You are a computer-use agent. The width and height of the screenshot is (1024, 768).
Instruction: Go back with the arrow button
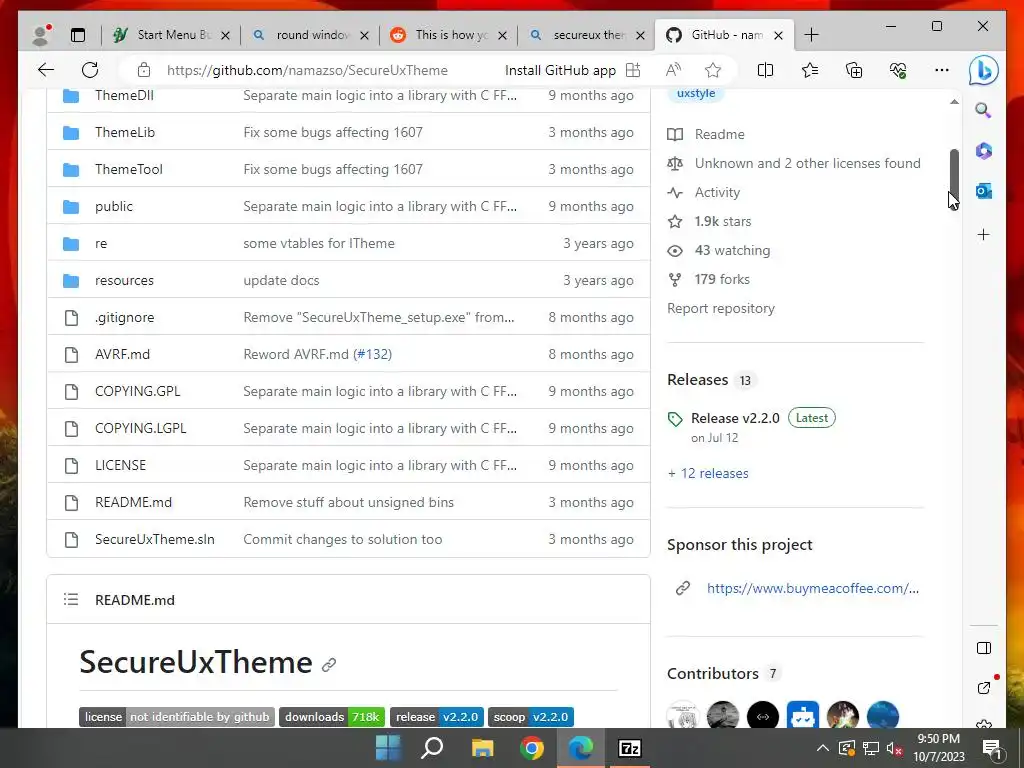click(46, 70)
